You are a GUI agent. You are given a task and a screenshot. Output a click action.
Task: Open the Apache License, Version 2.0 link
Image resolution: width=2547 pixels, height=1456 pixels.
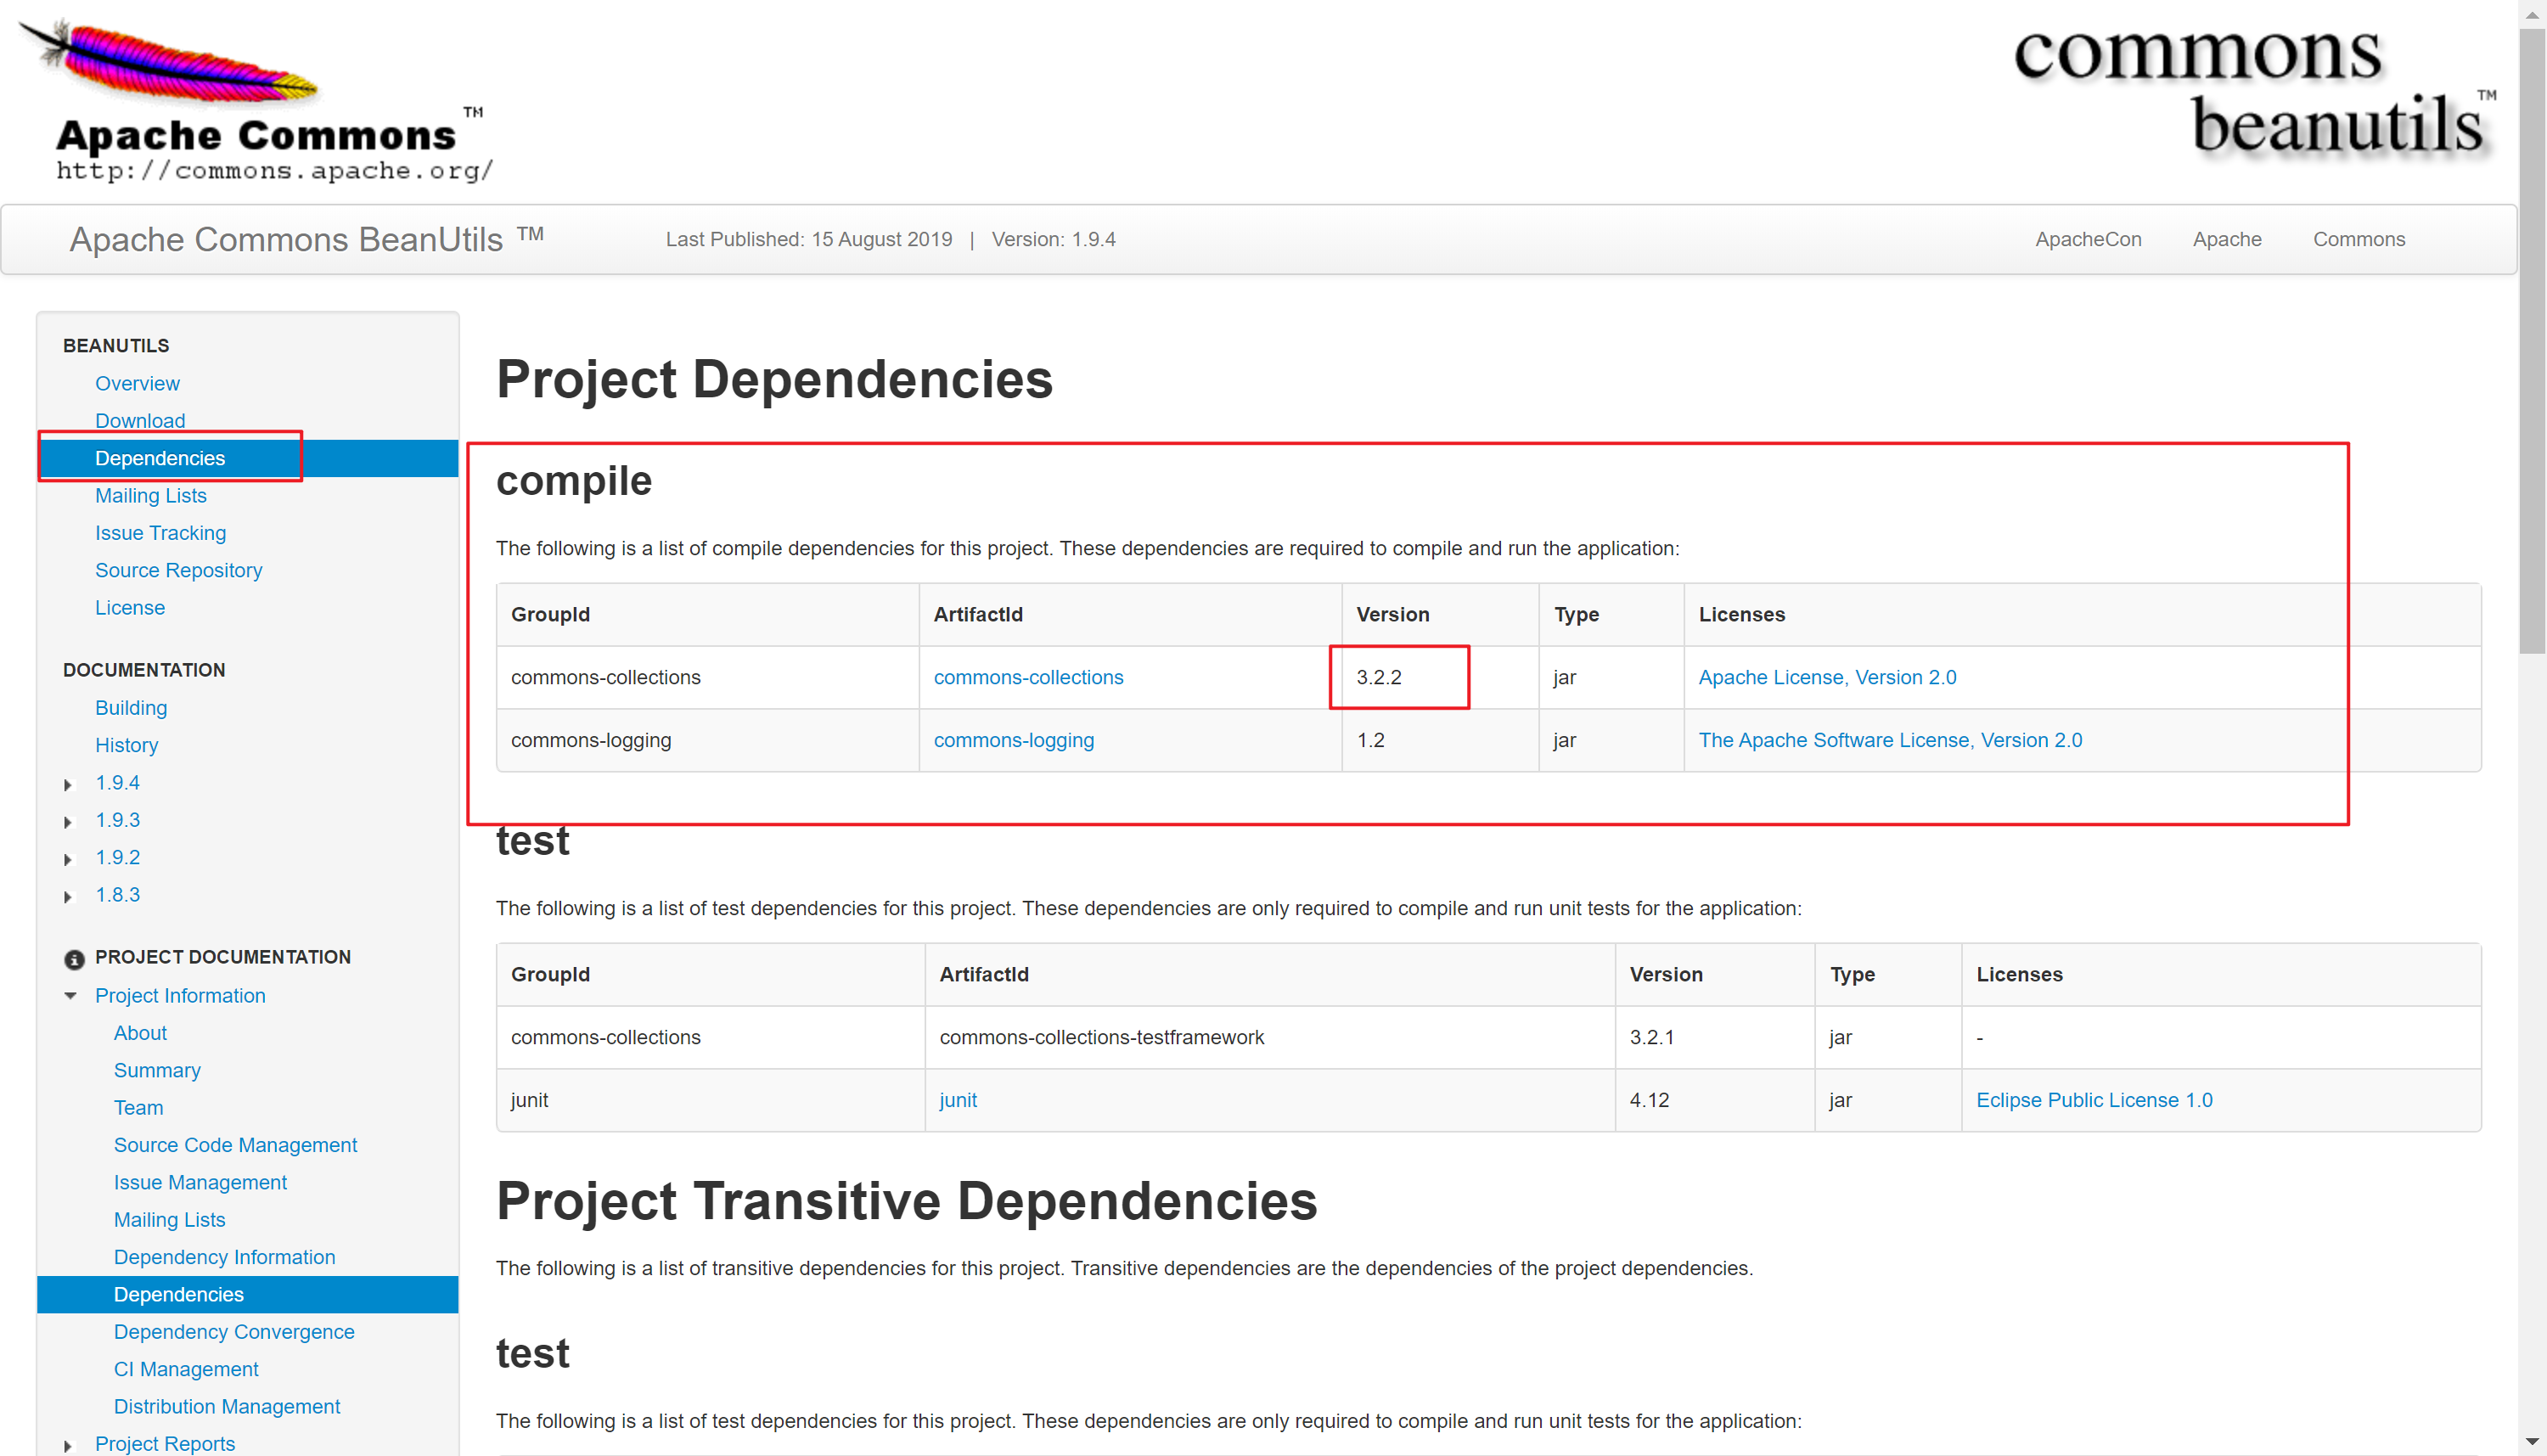coord(1827,677)
